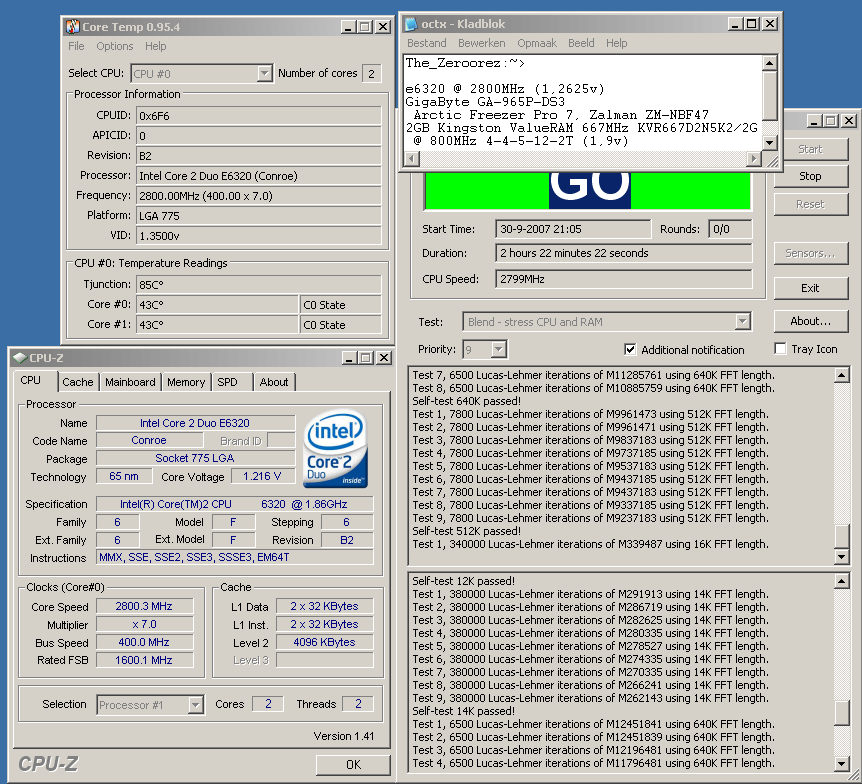Tick off the Additional notification checkbox
The height and width of the screenshot is (784, 862).
pos(630,349)
